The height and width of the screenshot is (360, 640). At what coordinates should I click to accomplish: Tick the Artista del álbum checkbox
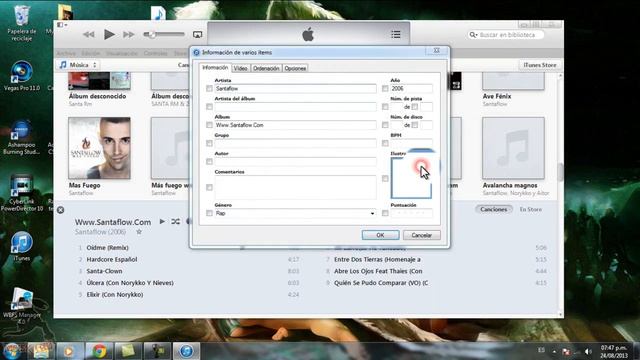coord(209,107)
